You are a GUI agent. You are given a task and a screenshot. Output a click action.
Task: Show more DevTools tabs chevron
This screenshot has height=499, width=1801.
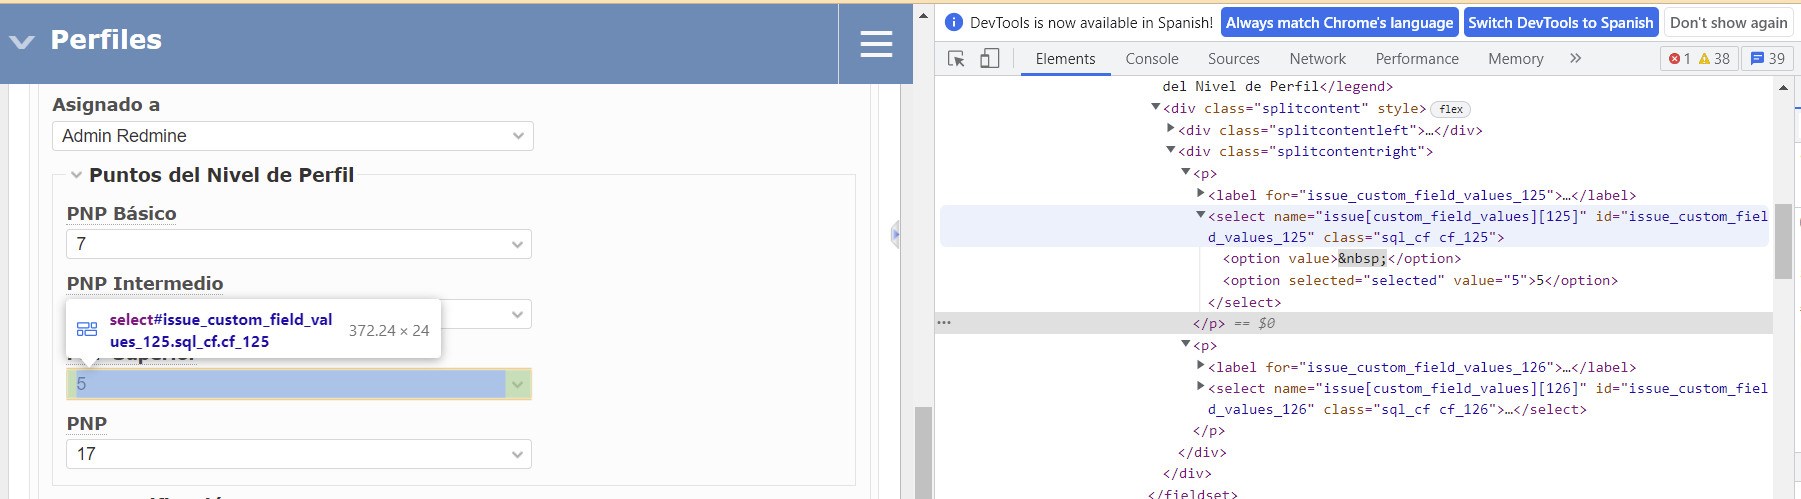point(1575,58)
